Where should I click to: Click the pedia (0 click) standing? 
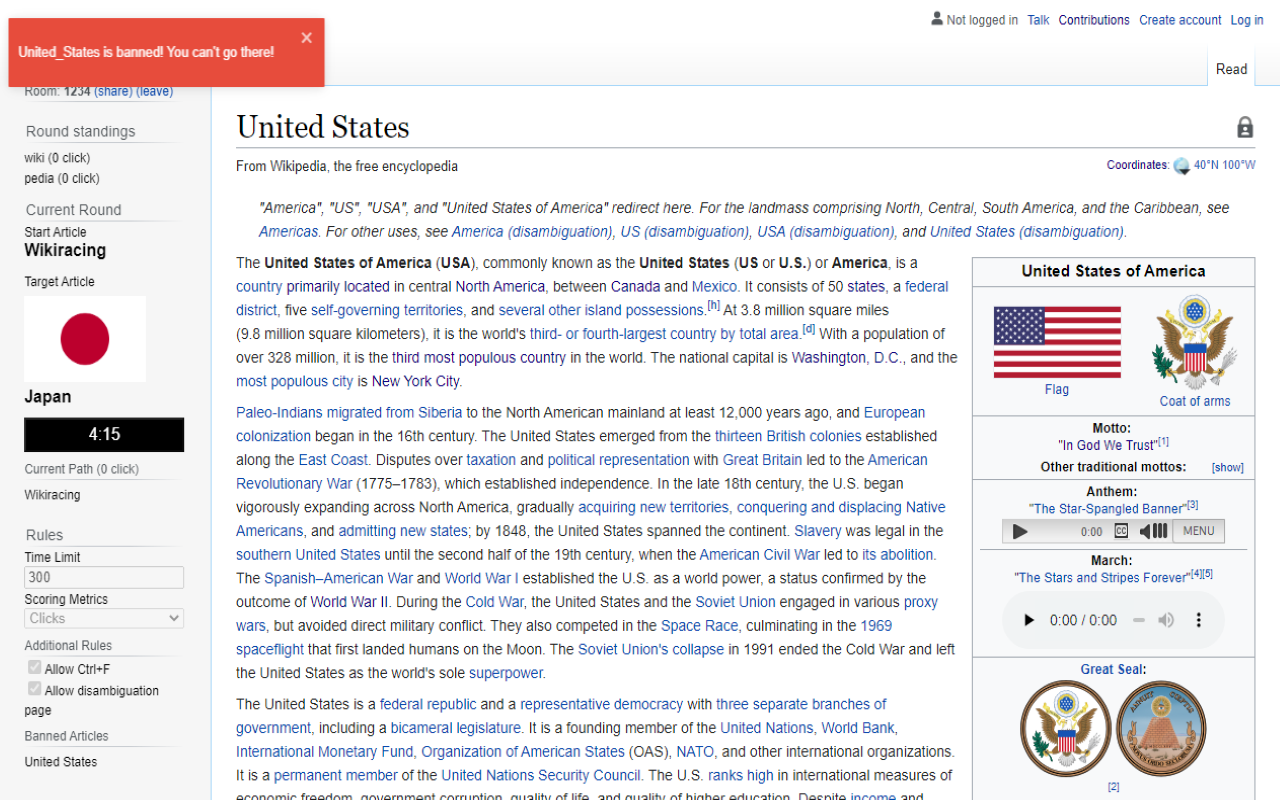tap(62, 179)
